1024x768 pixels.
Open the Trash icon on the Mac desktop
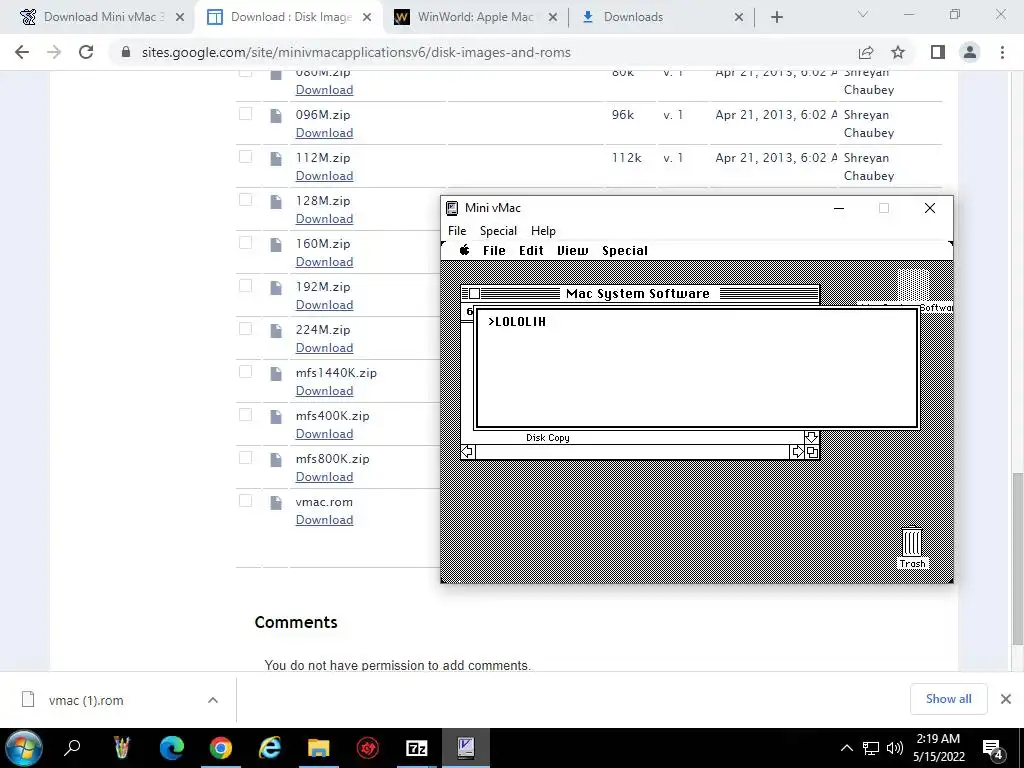pyautogui.click(x=912, y=547)
